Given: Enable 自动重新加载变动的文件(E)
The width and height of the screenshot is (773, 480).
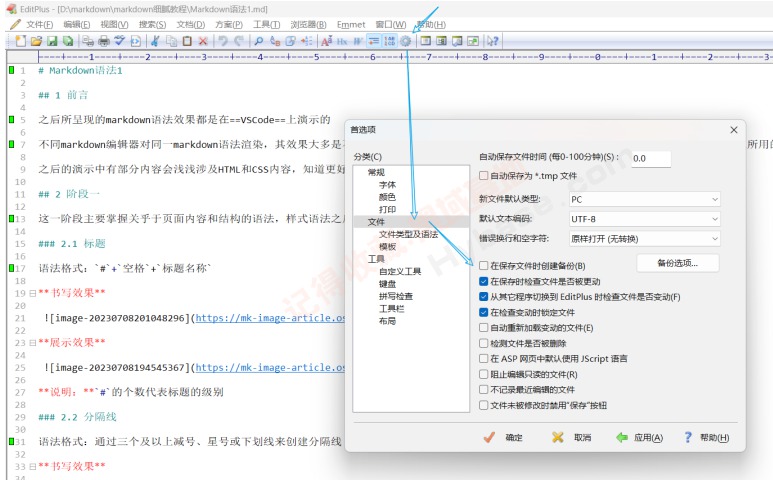Looking at the screenshot, I should [x=484, y=328].
